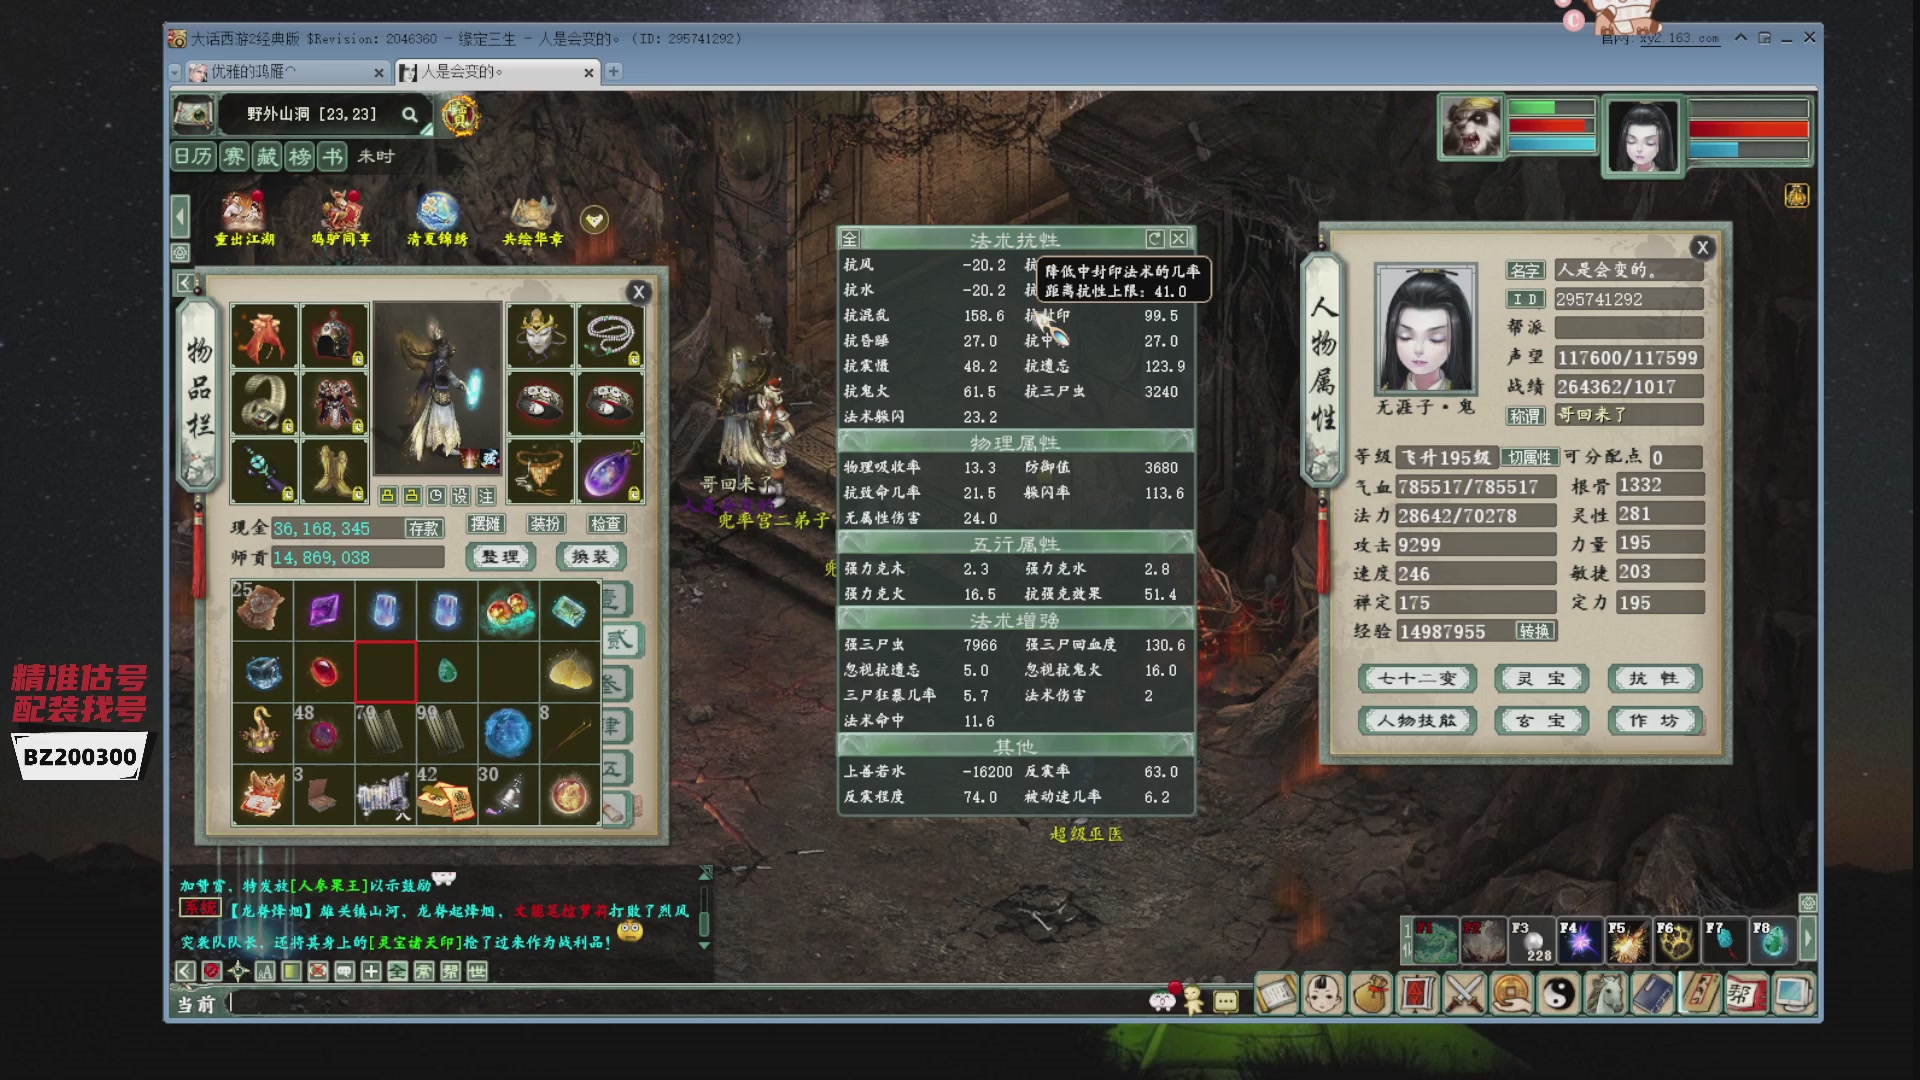Open the 日历 calendar menu

tap(194, 156)
